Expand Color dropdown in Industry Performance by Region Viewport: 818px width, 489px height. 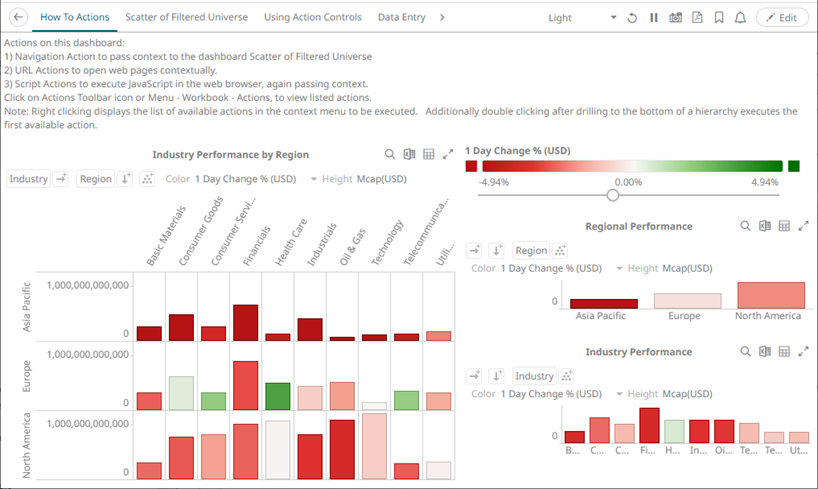[313, 179]
